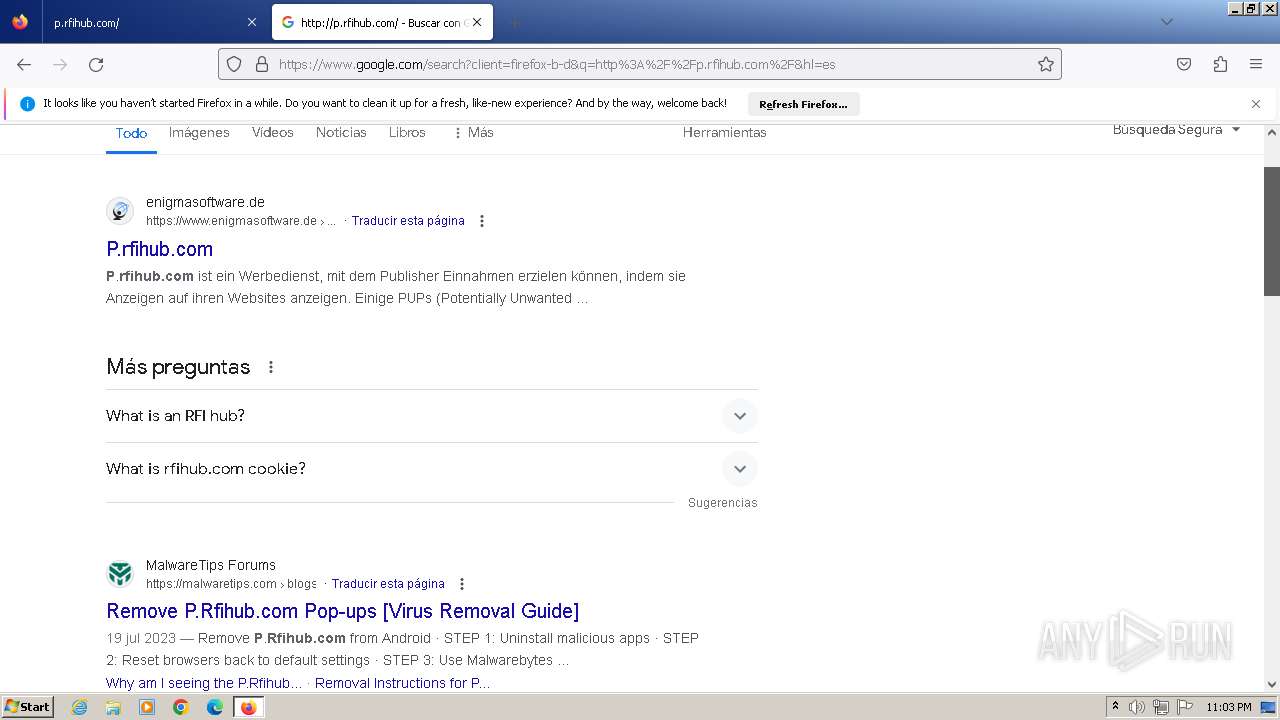Open the Action Center flag tray icon
The height and width of the screenshot is (720, 1280).
pos(1185,707)
